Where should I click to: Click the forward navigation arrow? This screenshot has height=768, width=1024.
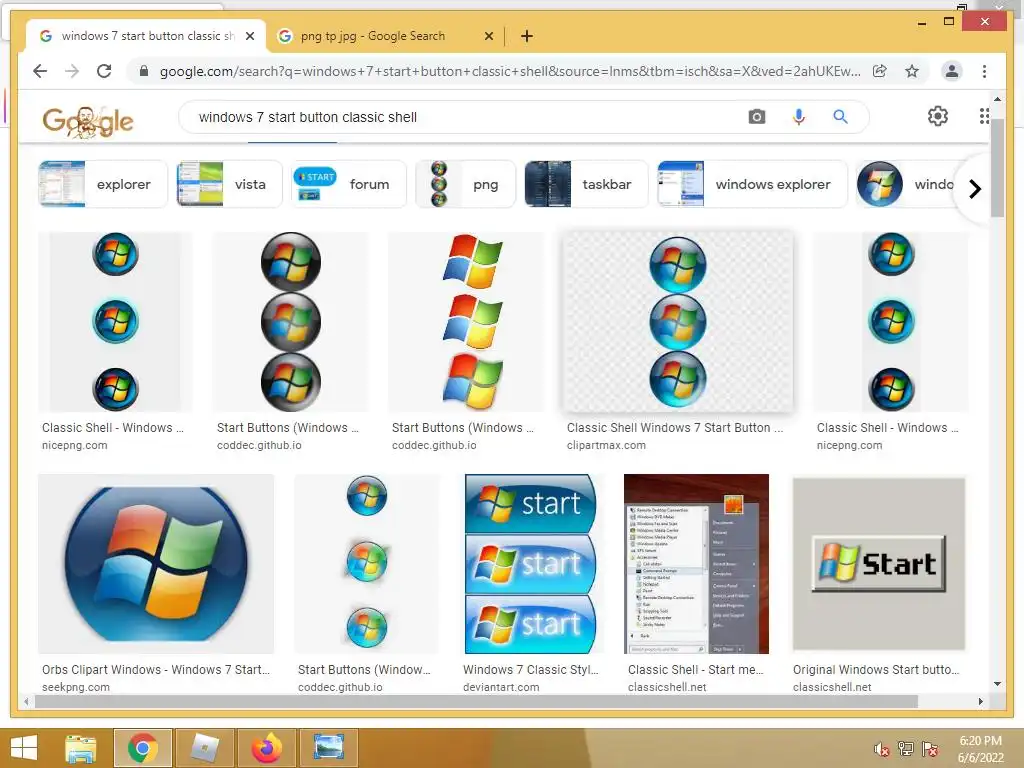click(x=72, y=71)
